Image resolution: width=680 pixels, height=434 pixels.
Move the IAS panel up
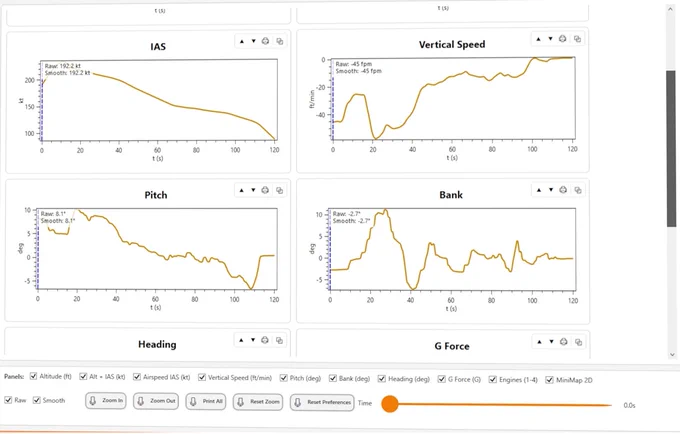click(242, 41)
